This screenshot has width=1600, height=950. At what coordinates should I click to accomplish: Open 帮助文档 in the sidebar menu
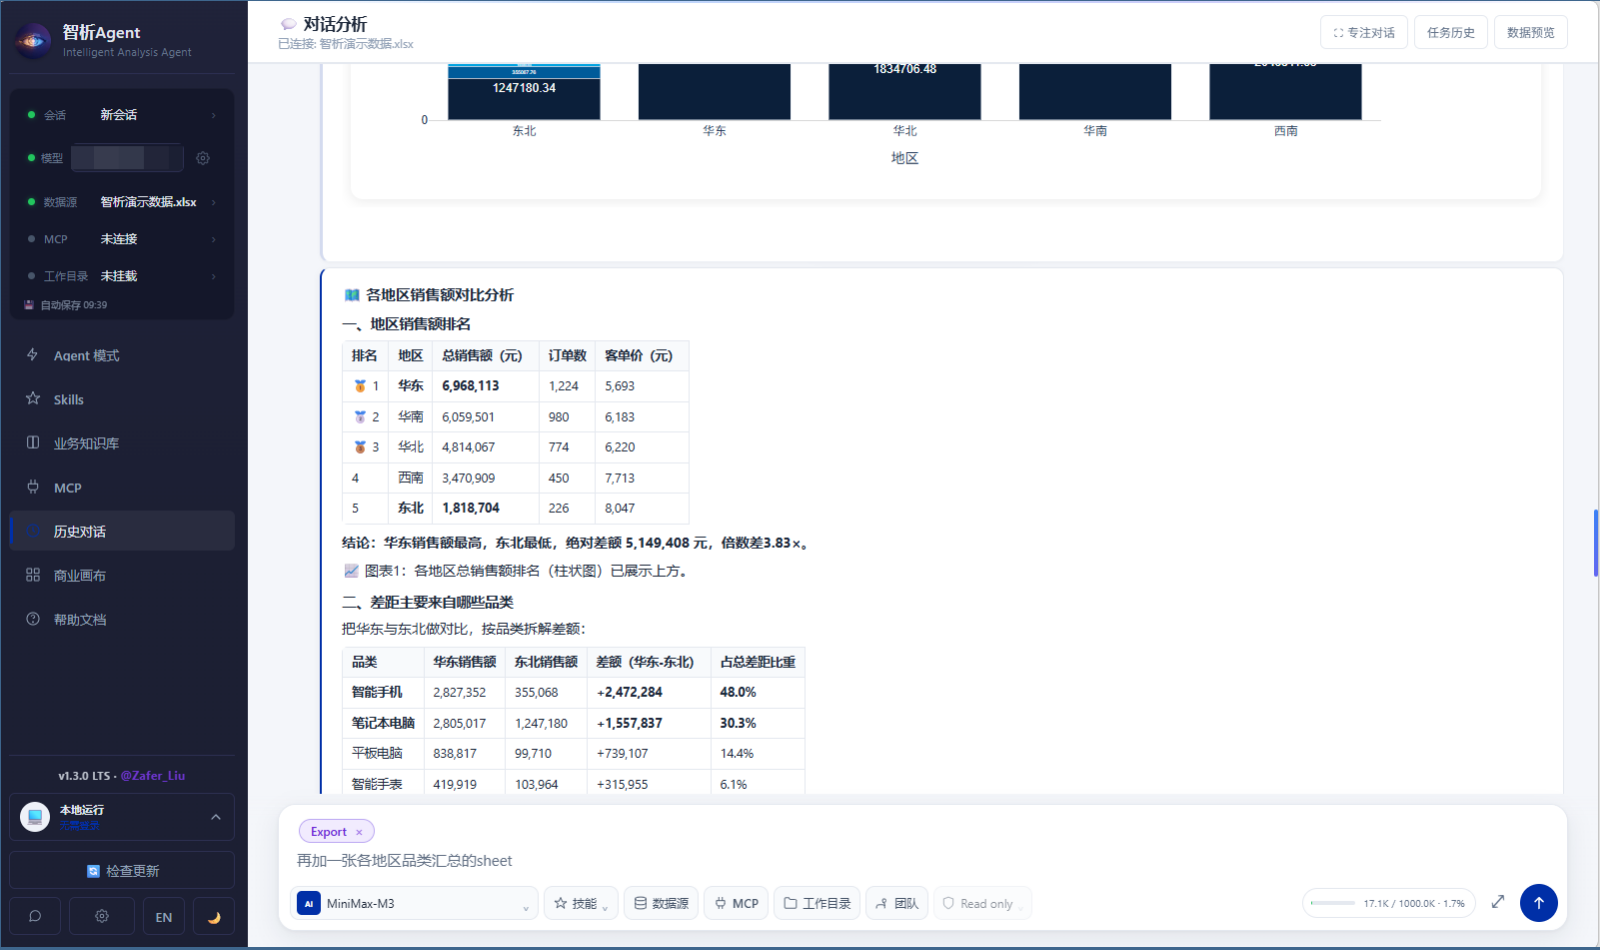click(x=122, y=619)
